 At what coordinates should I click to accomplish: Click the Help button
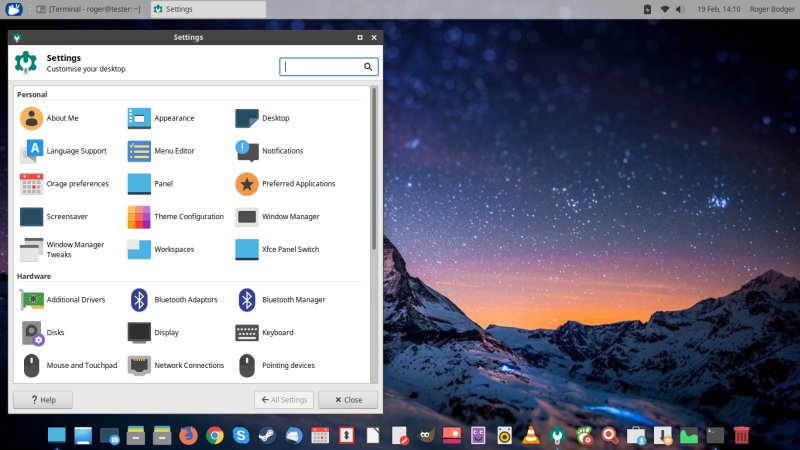click(x=42, y=399)
